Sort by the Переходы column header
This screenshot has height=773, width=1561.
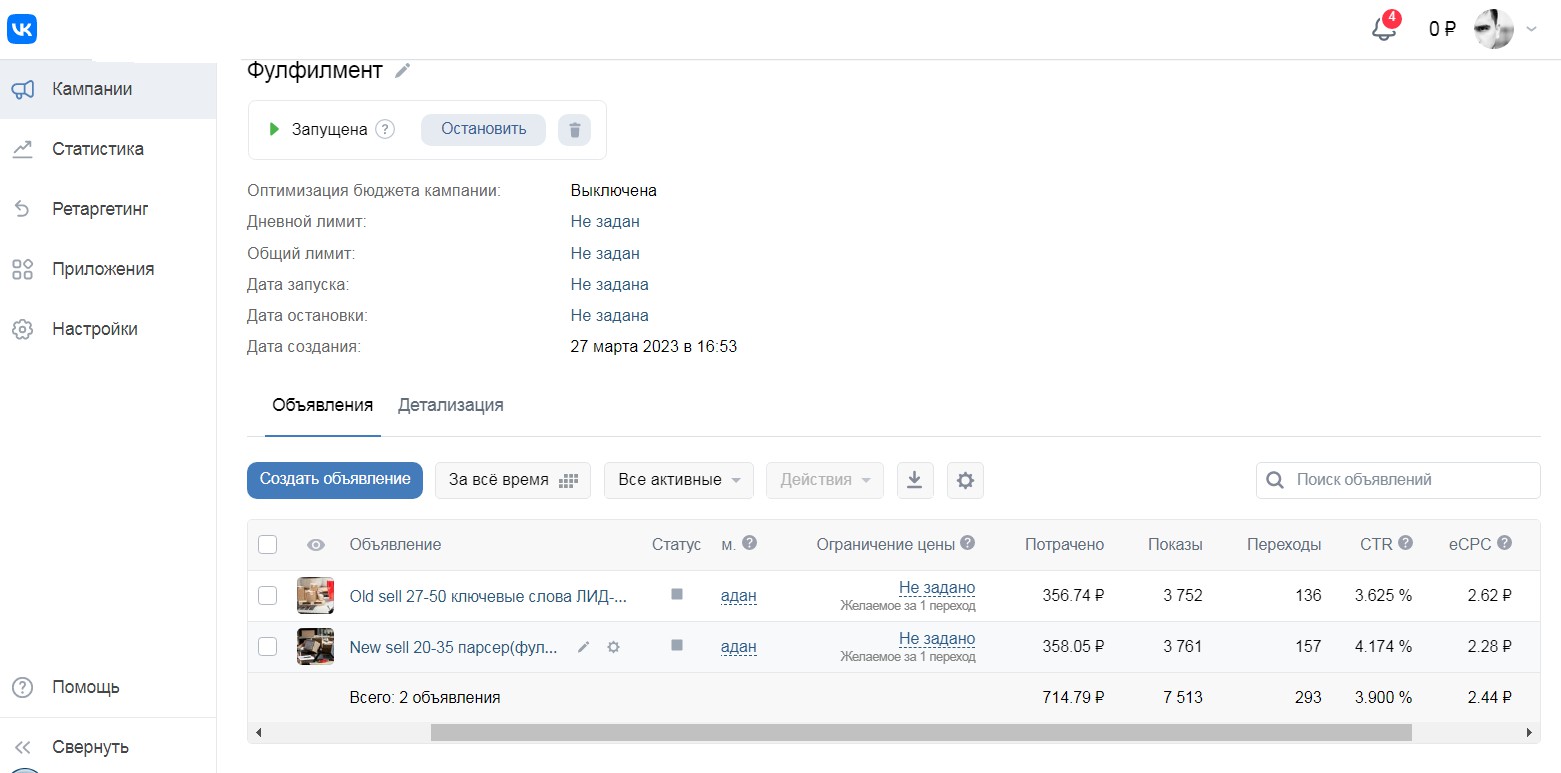click(x=1284, y=544)
